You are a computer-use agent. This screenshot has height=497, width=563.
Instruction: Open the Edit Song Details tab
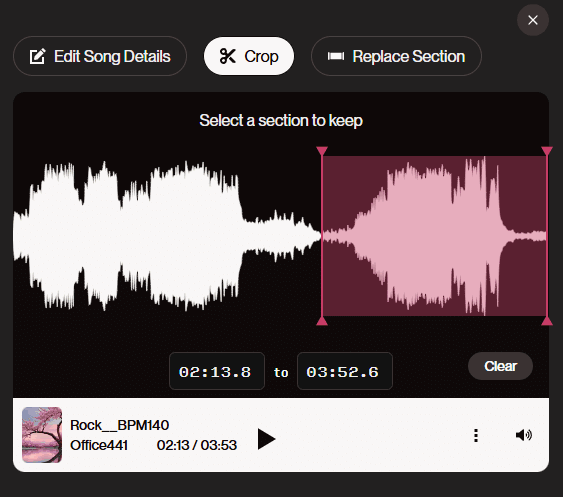100,56
